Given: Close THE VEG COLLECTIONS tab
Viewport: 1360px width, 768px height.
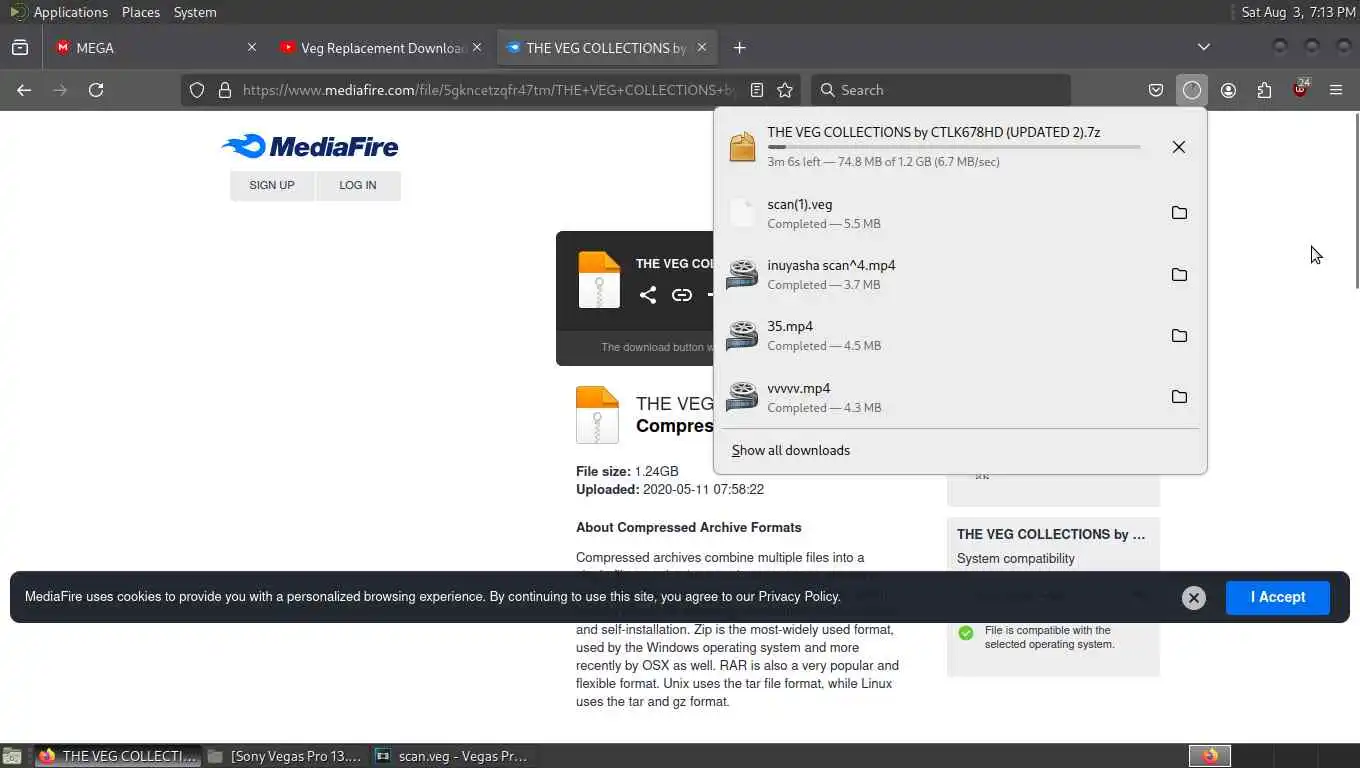Looking at the screenshot, I should (x=702, y=47).
